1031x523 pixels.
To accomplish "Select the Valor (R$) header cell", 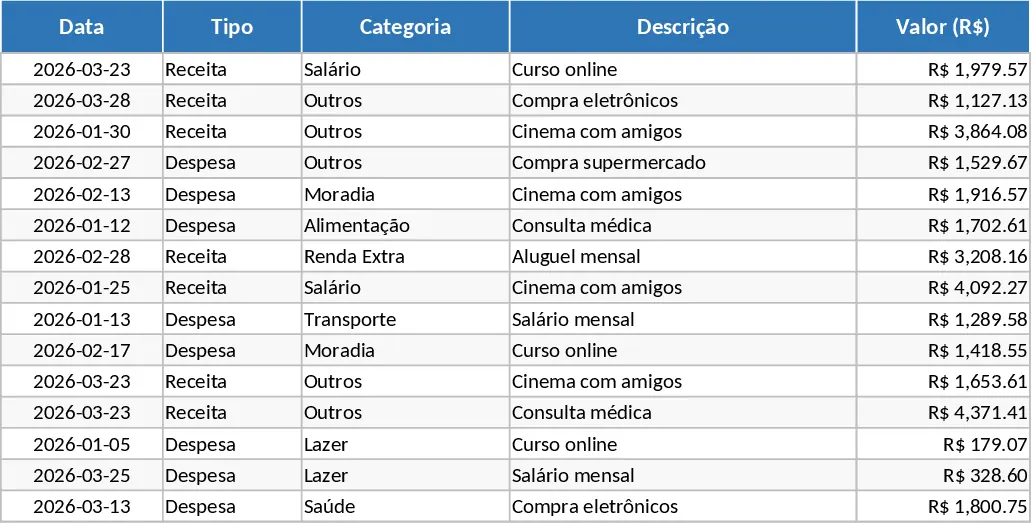I will pyautogui.click(x=943, y=26).
